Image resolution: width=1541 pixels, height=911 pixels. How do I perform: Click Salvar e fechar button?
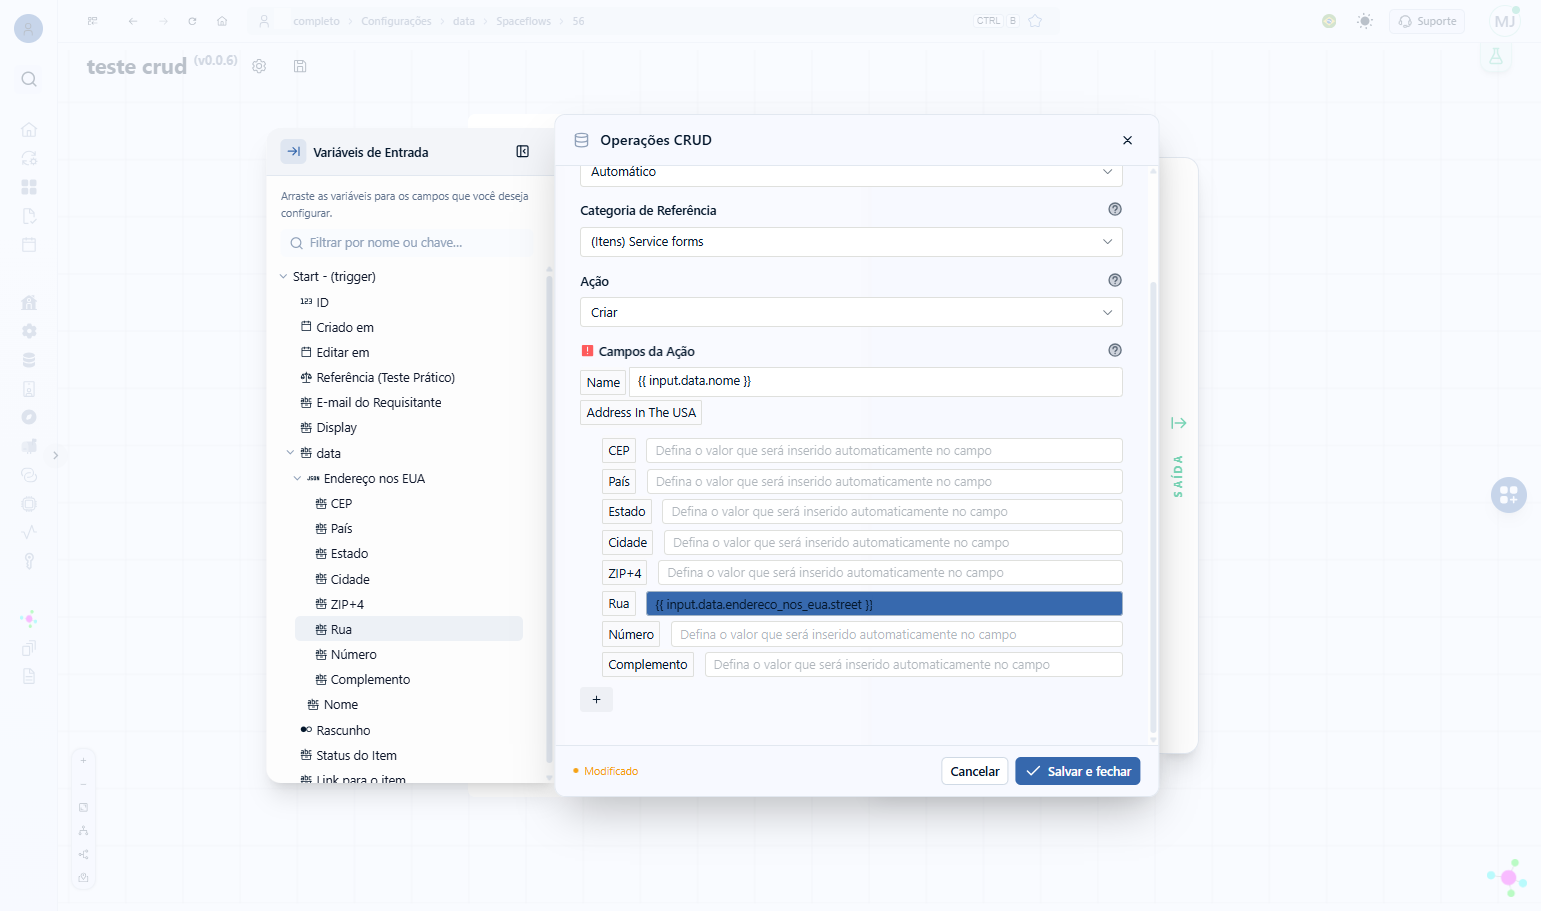[1078, 771]
